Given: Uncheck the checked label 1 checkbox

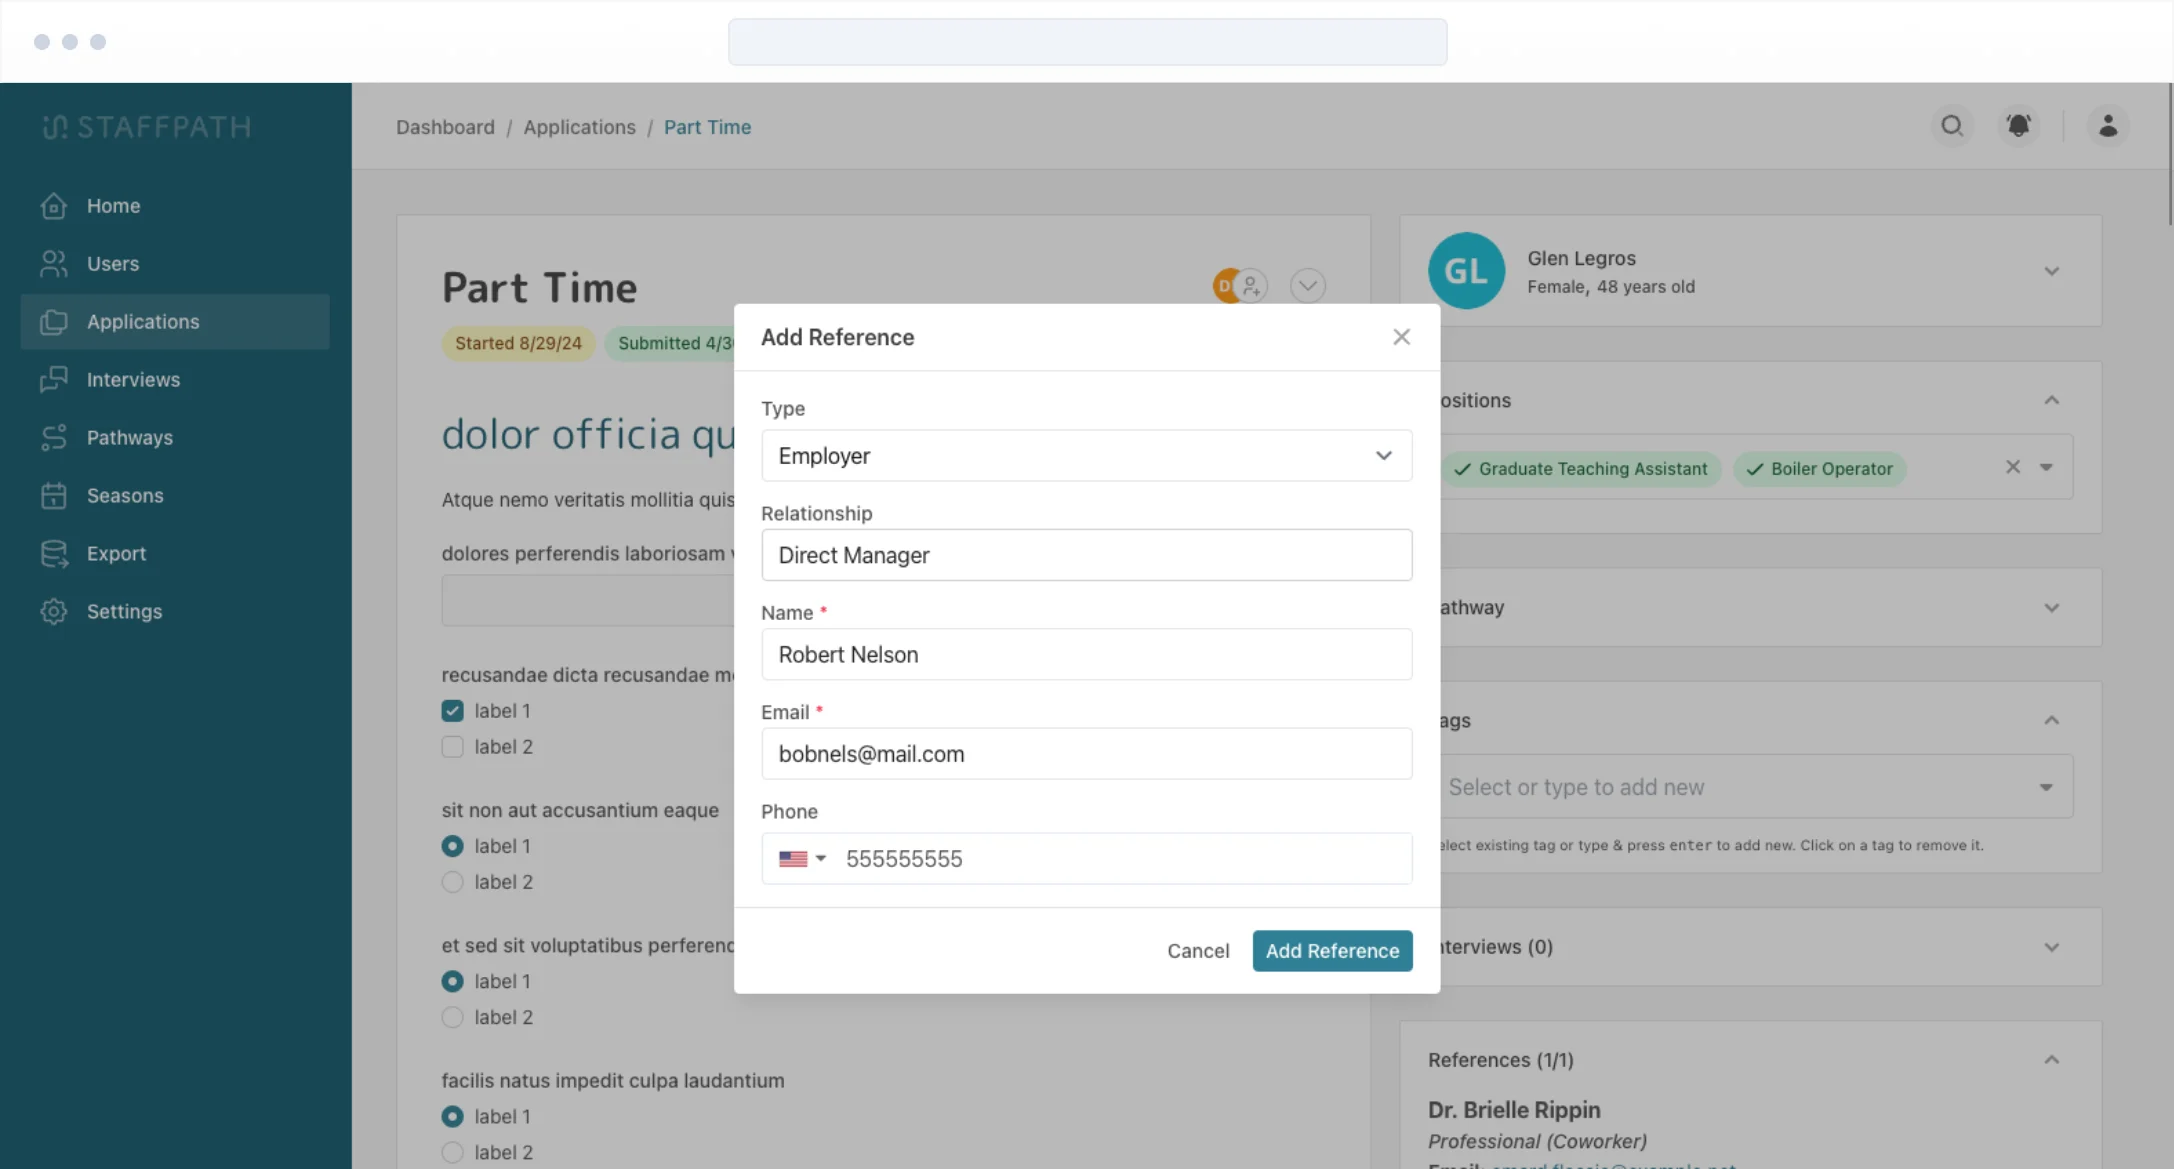Looking at the screenshot, I should pos(453,711).
